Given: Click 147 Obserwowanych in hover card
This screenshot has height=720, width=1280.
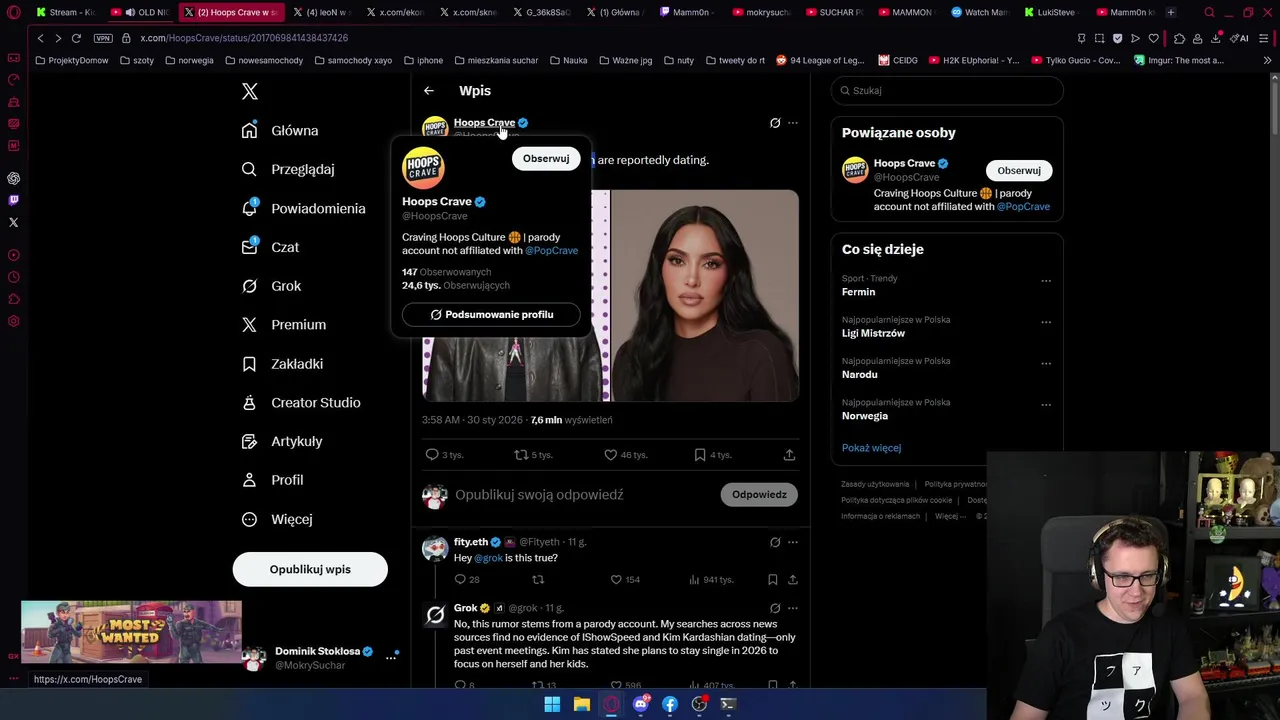Looking at the screenshot, I should pos(446,272).
